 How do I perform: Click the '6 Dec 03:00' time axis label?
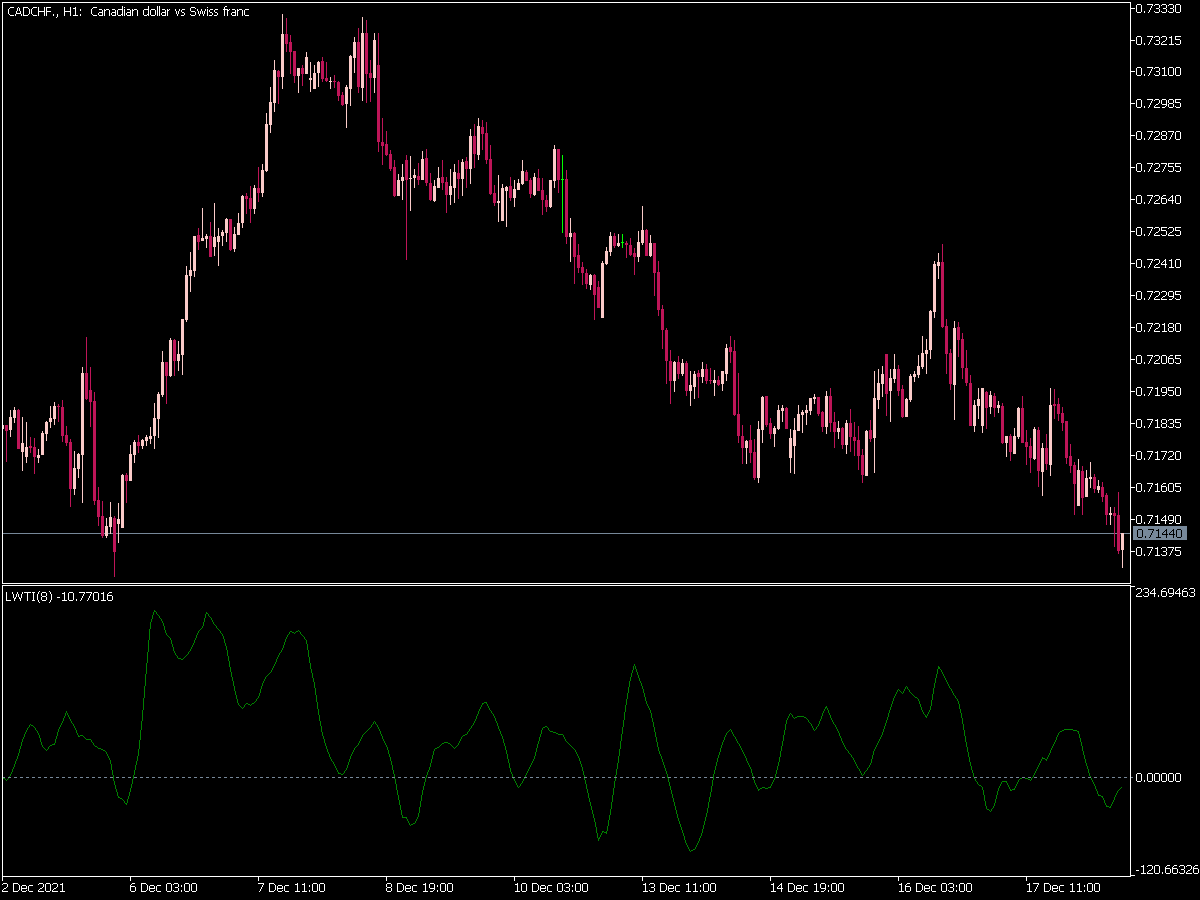163,887
